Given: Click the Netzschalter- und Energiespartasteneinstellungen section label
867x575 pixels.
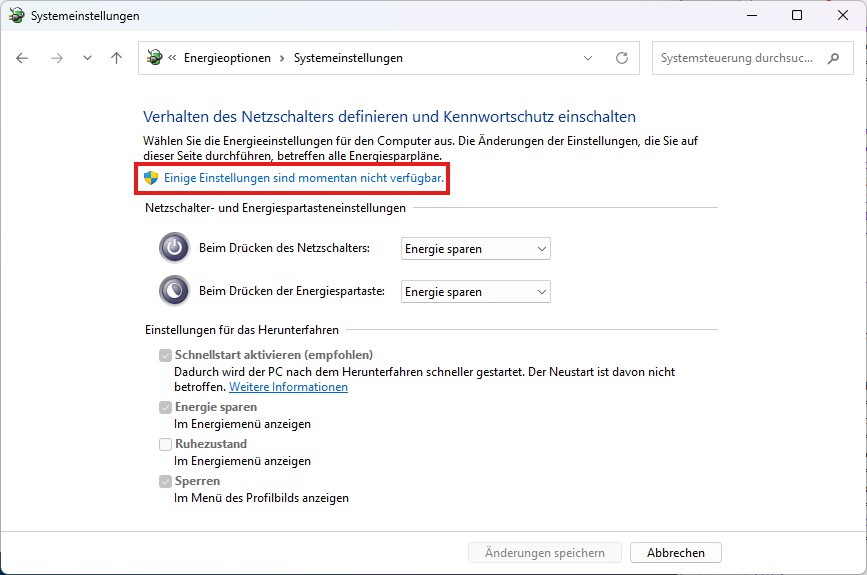Looking at the screenshot, I should (x=275, y=208).
